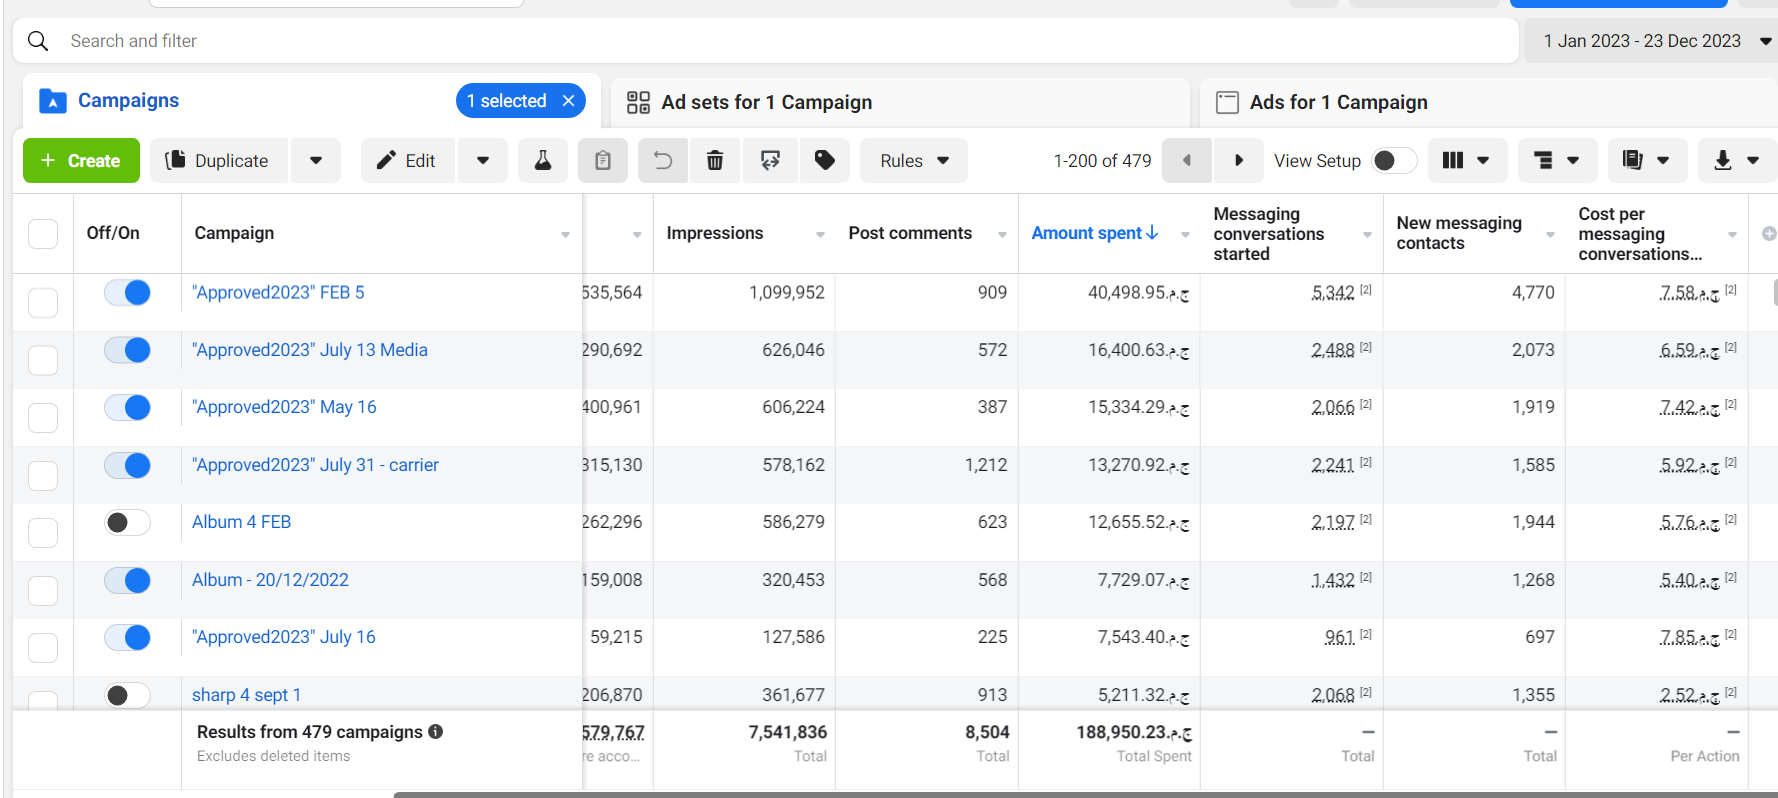Screen dimensions: 1778x798
Task: Open the date range dropdown
Action: 1651,41
